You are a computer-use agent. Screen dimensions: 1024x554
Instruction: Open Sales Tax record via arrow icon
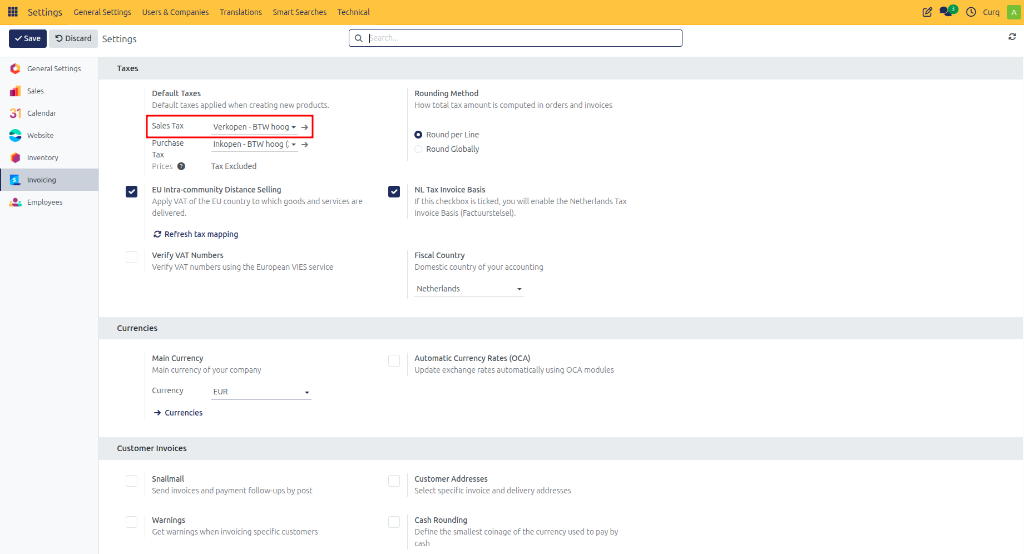click(304, 127)
